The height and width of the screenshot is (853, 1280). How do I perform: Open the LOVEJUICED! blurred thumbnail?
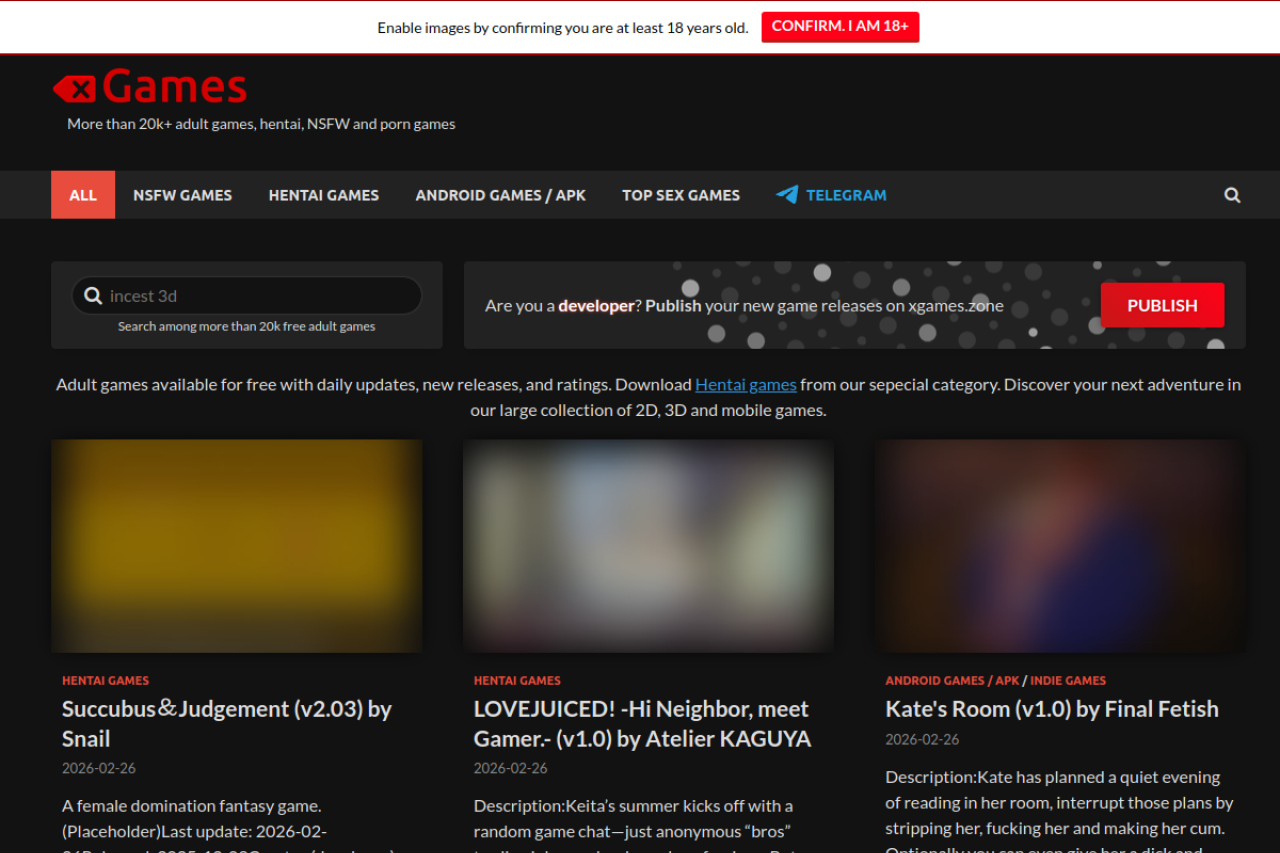click(x=648, y=546)
